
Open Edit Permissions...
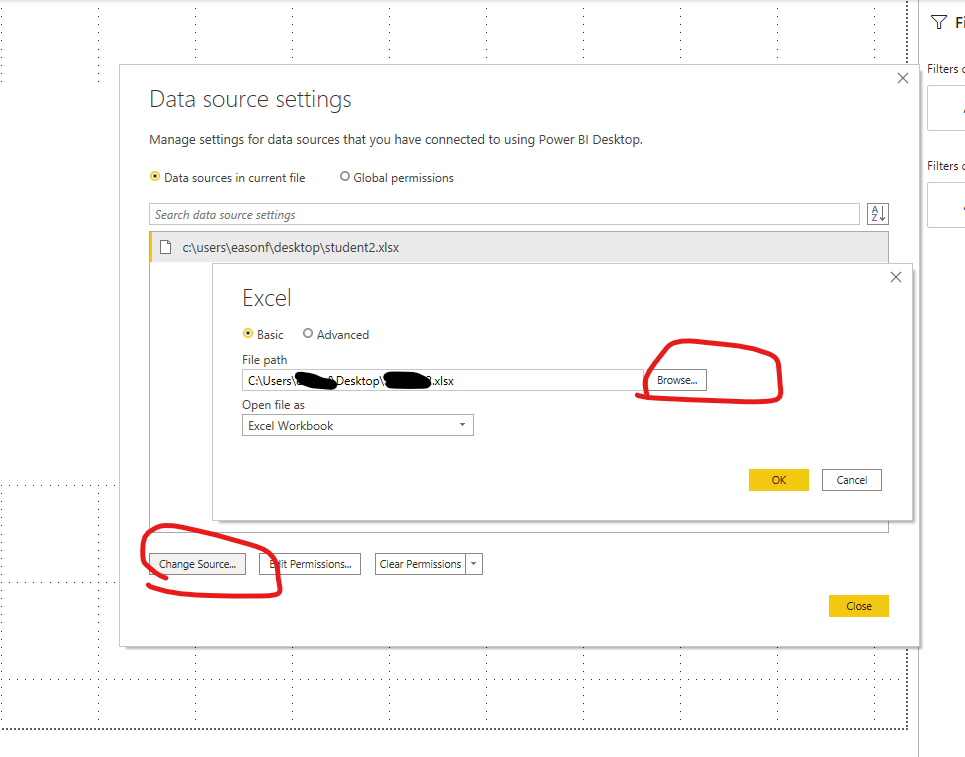[x=310, y=564]
